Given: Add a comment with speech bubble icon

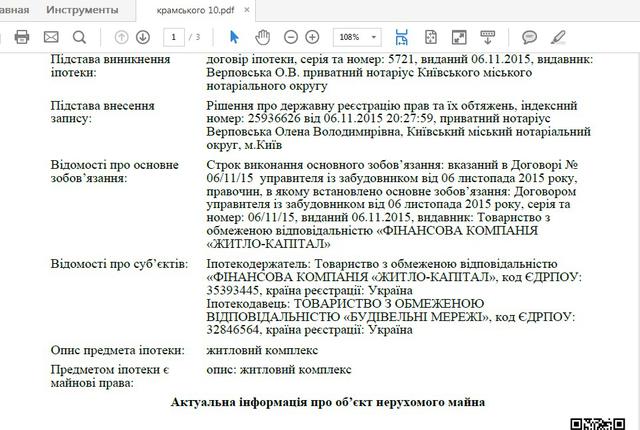Looking at the screenshot, I should (529, 38).
